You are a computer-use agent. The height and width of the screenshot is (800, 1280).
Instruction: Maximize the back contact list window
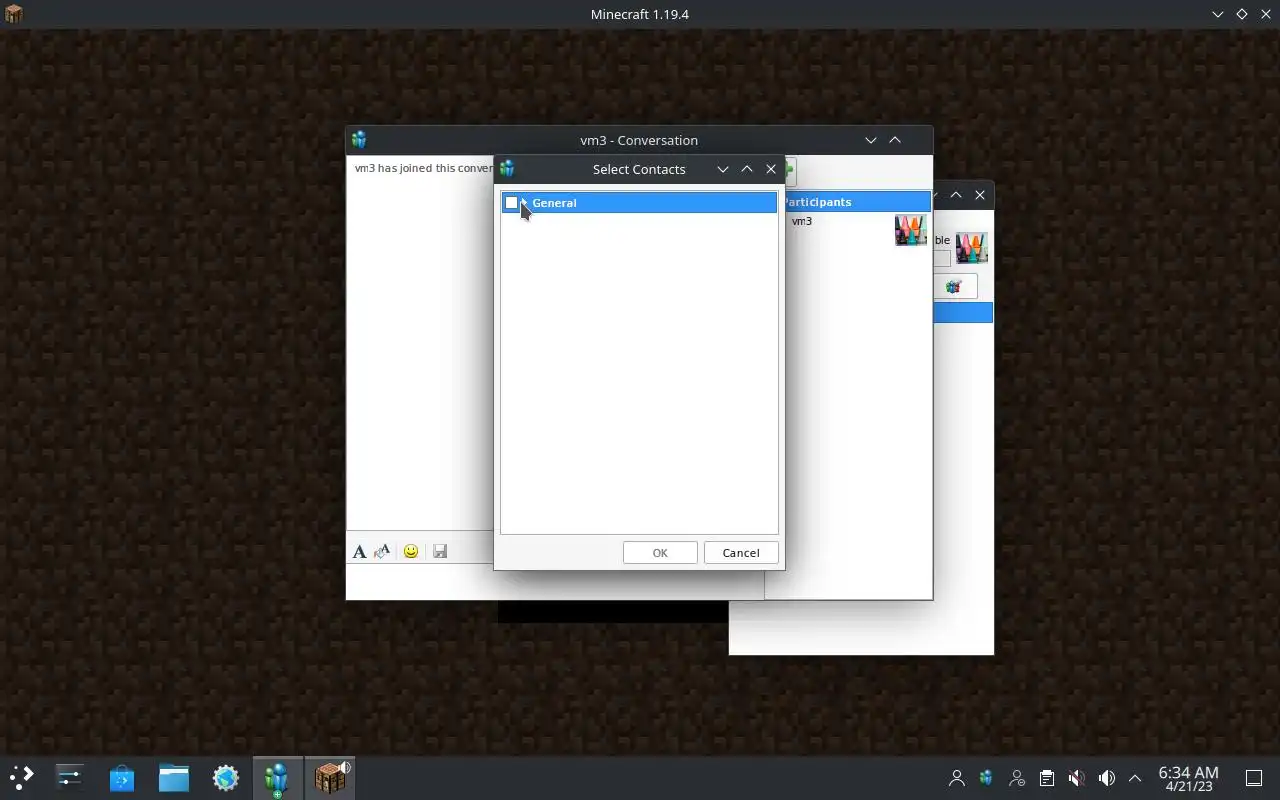[x=956, y=195]
